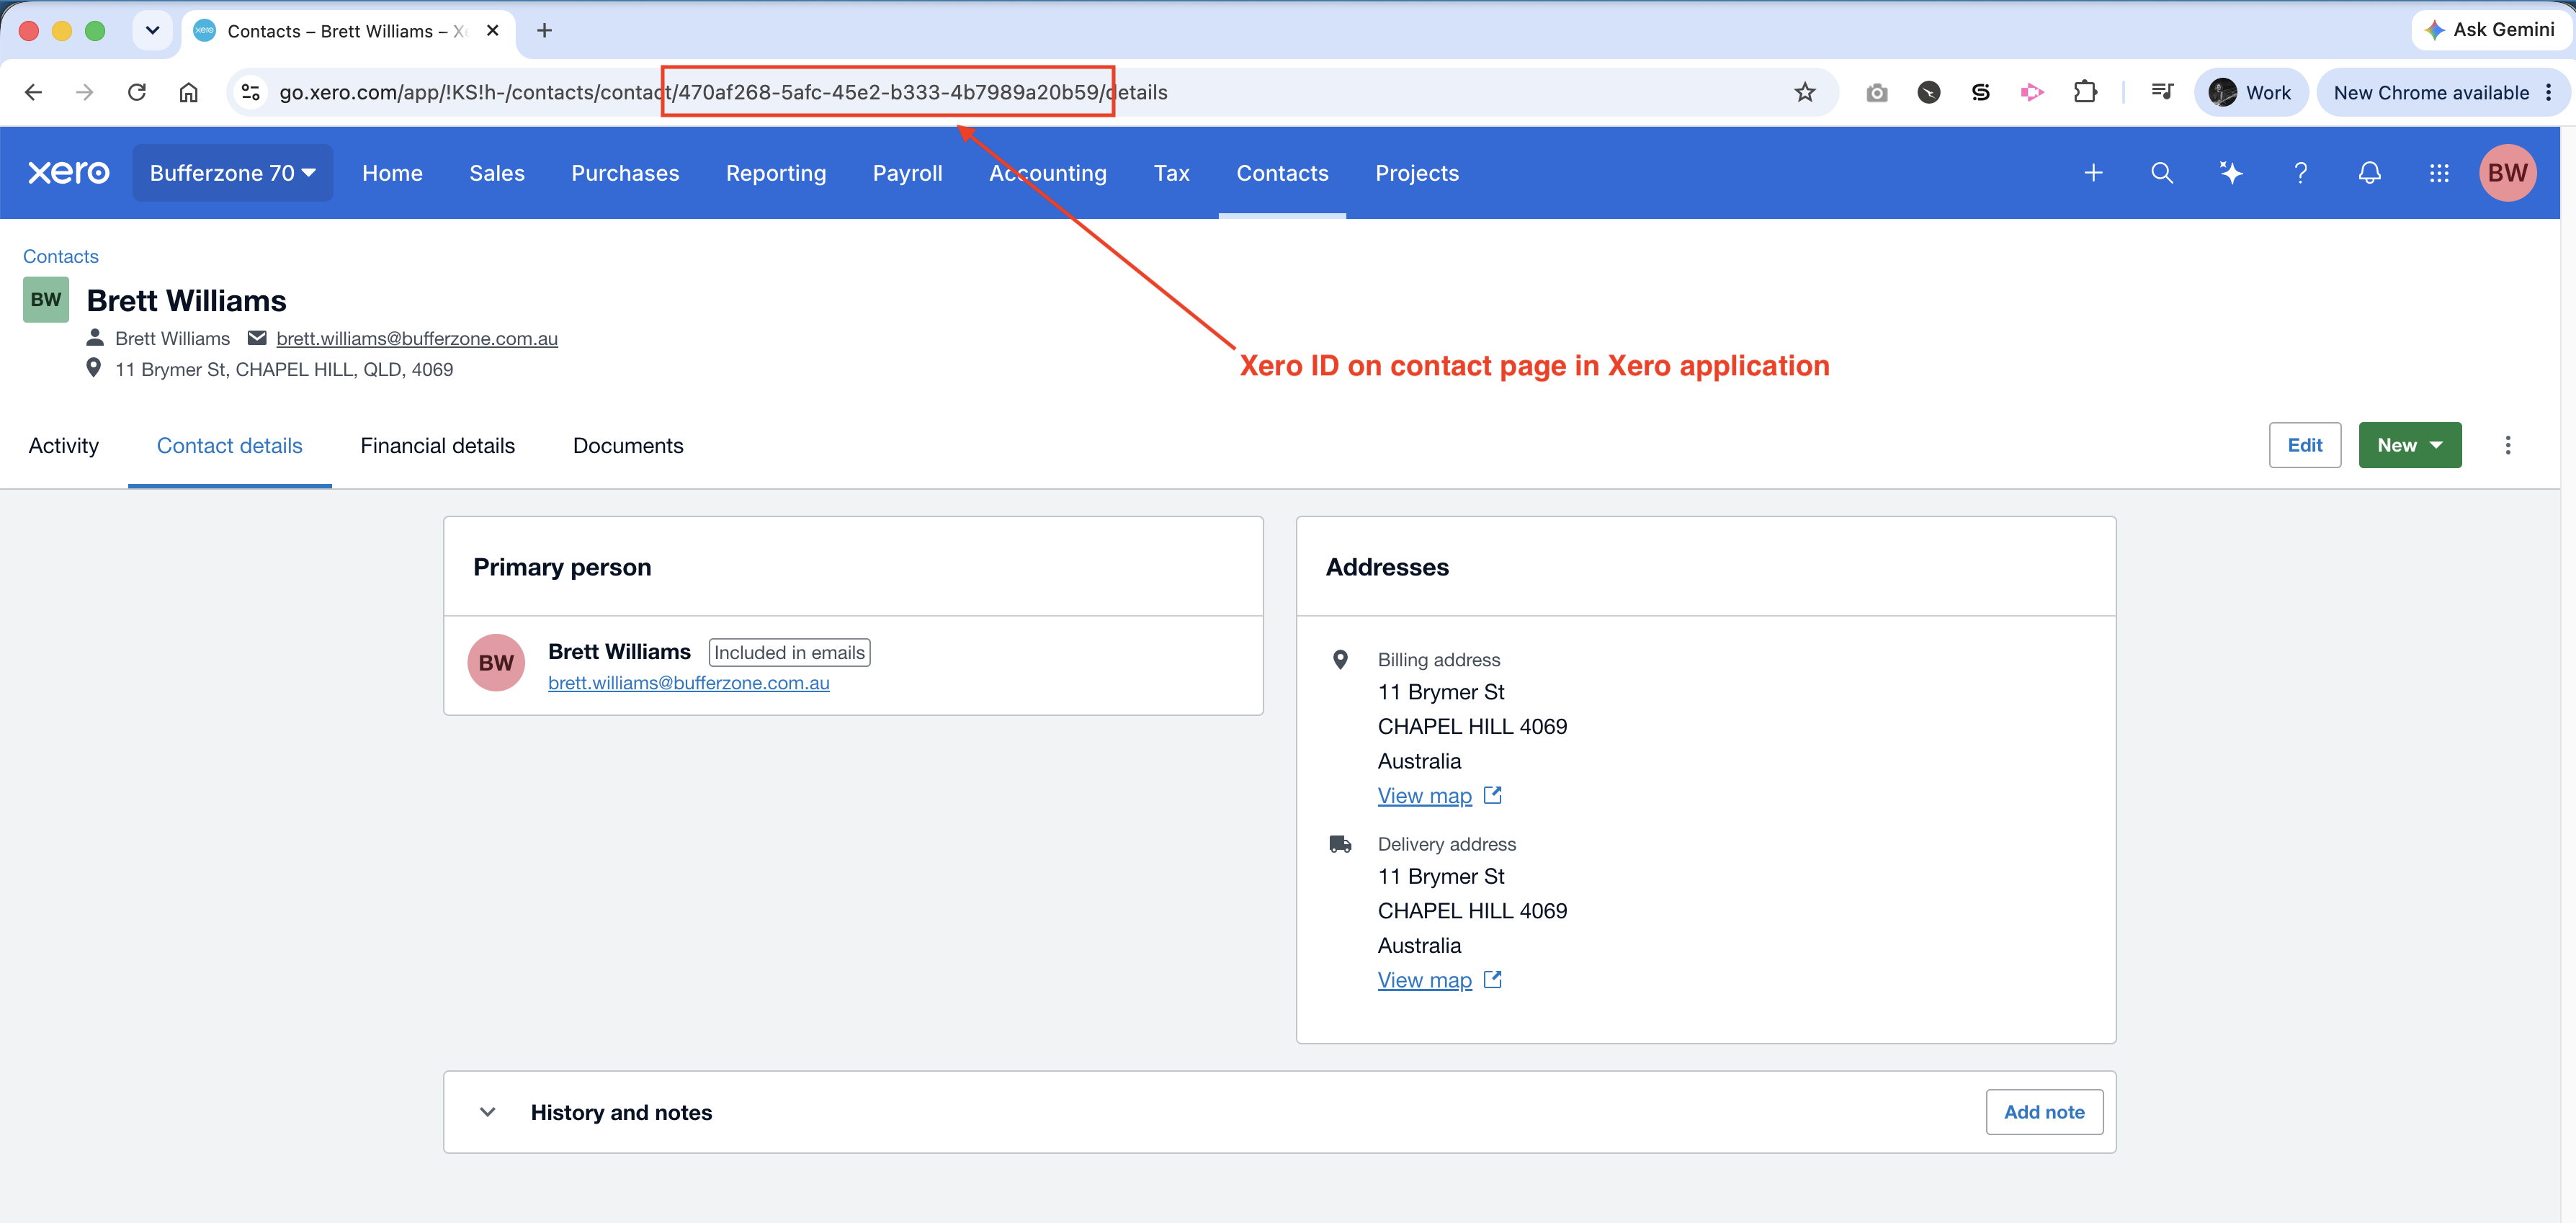Expand the History and notes section

click(x=488, y=1112)
